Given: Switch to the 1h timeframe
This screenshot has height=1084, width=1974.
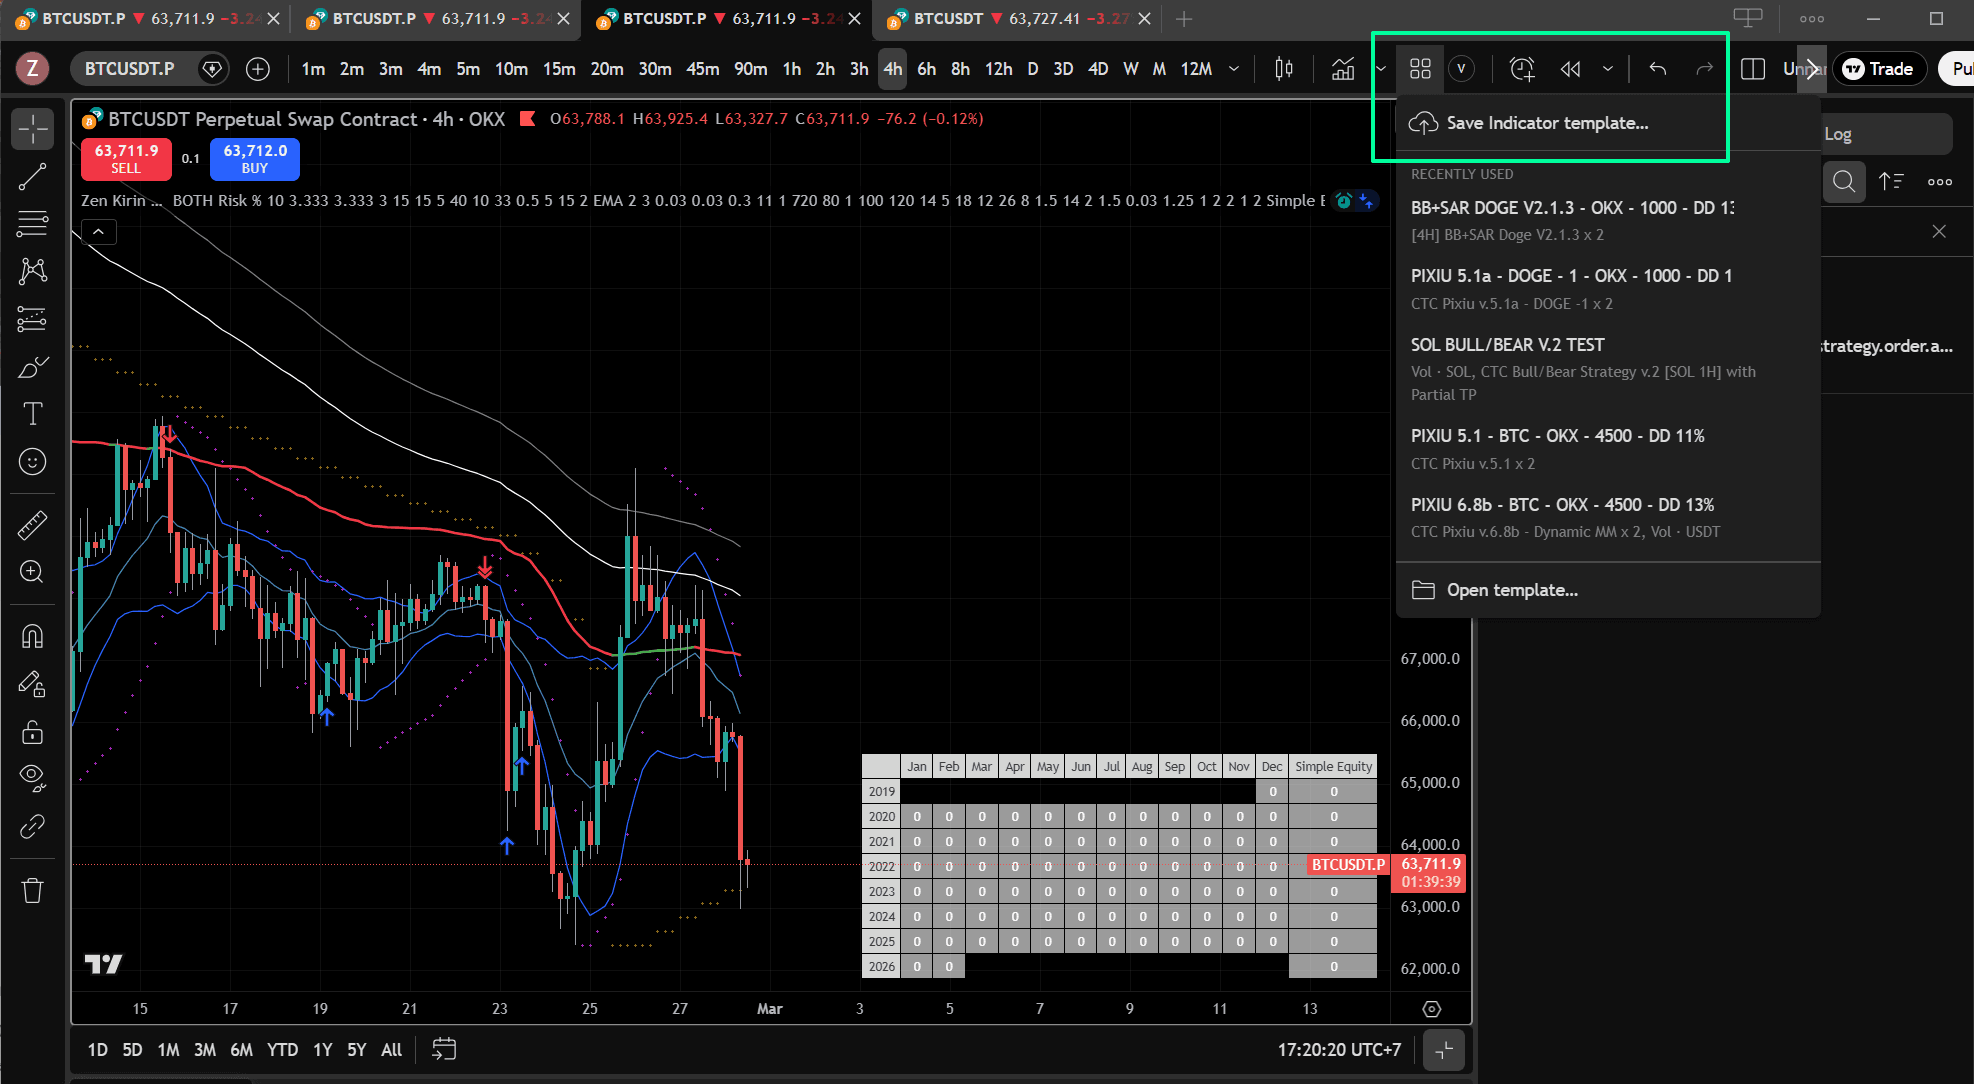Looking at the screenshot, I should click(x=791, y=69).
